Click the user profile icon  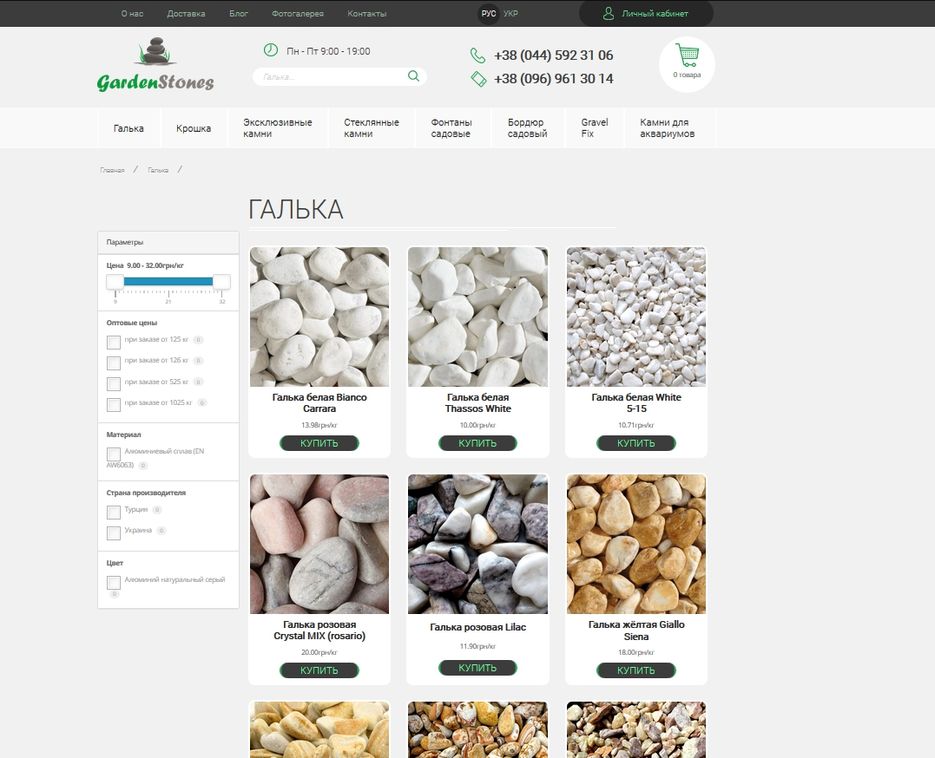tap(608, 13)
